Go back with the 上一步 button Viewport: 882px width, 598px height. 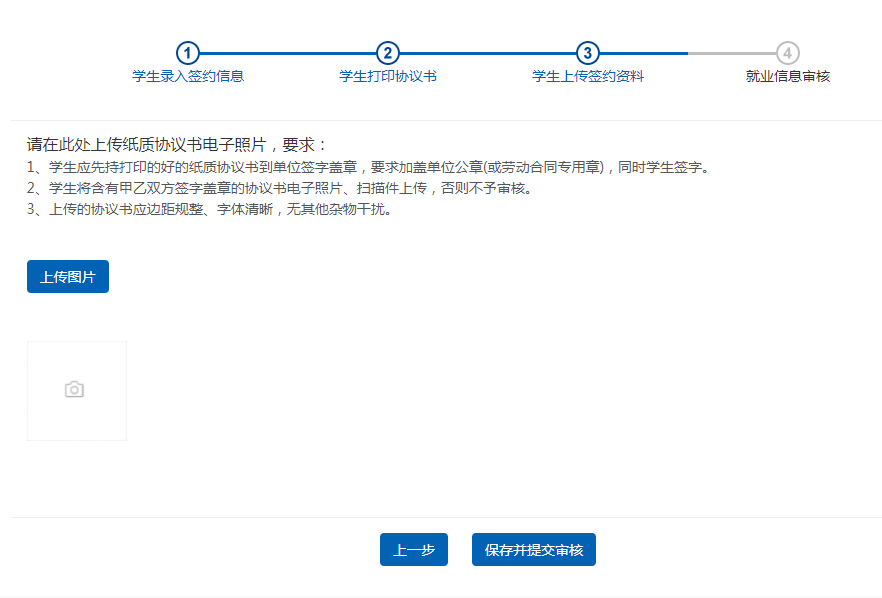pos(414,550)
